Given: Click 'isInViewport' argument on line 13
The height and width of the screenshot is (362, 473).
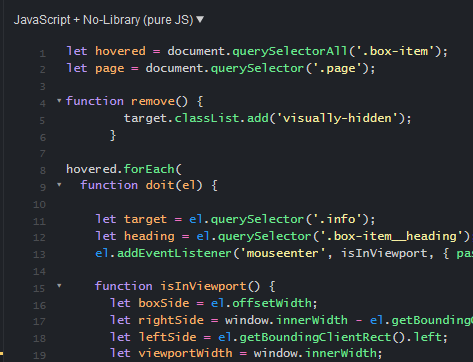Looking at the screenshot, I should [384, 253].
